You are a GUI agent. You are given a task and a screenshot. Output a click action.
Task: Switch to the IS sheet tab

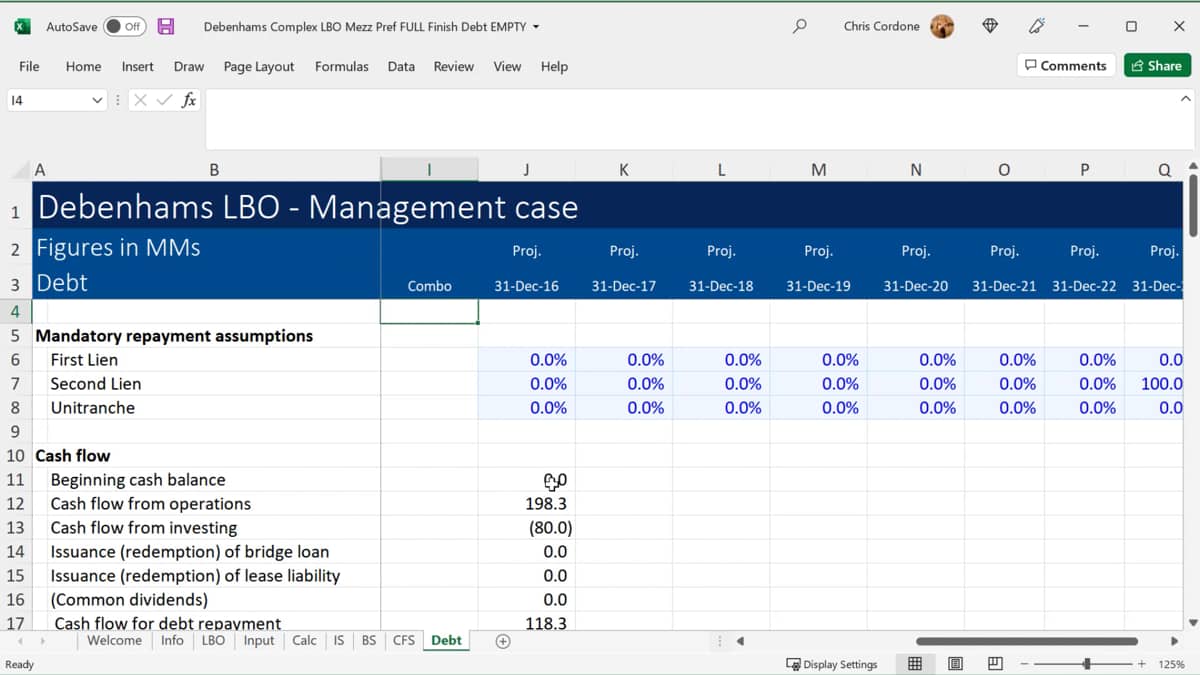click(x=338, y=640)
